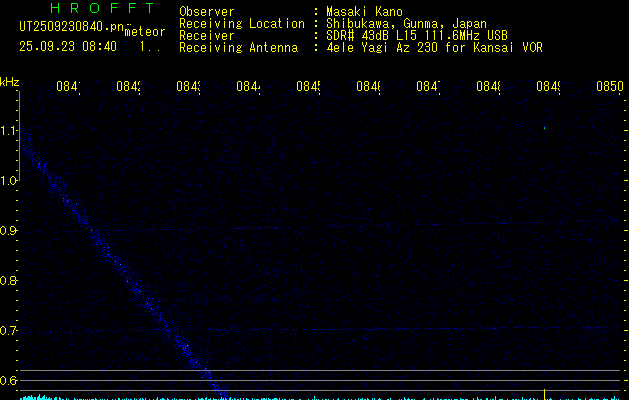Image resolution: width=629 pixels, height=400 pixels.
Task: Click the 0.8 kHz frequency tick
Action: click(x=9, y=281)
